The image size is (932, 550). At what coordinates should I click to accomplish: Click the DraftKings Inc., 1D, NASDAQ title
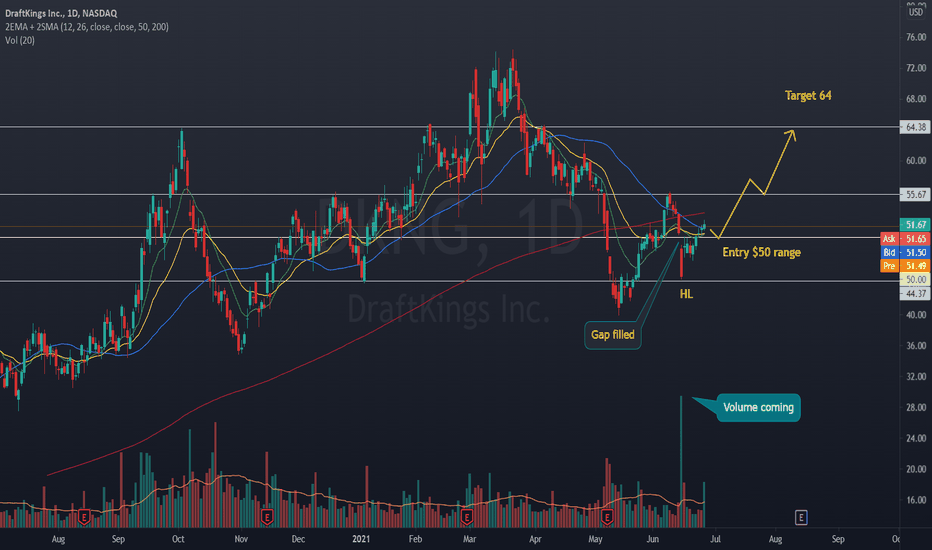click(61, 13)
